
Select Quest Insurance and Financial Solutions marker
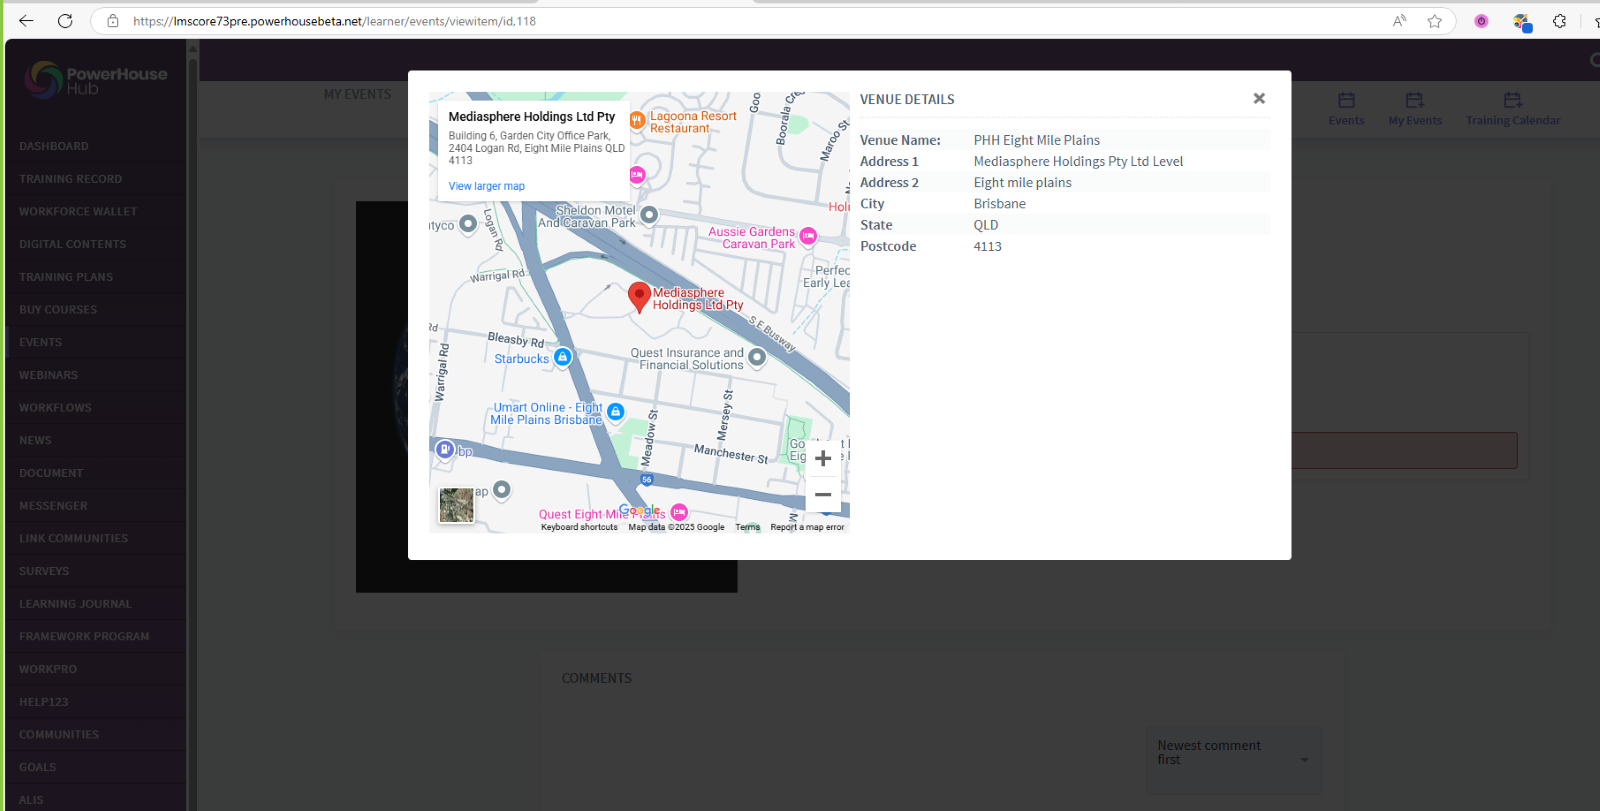(757, 357)
